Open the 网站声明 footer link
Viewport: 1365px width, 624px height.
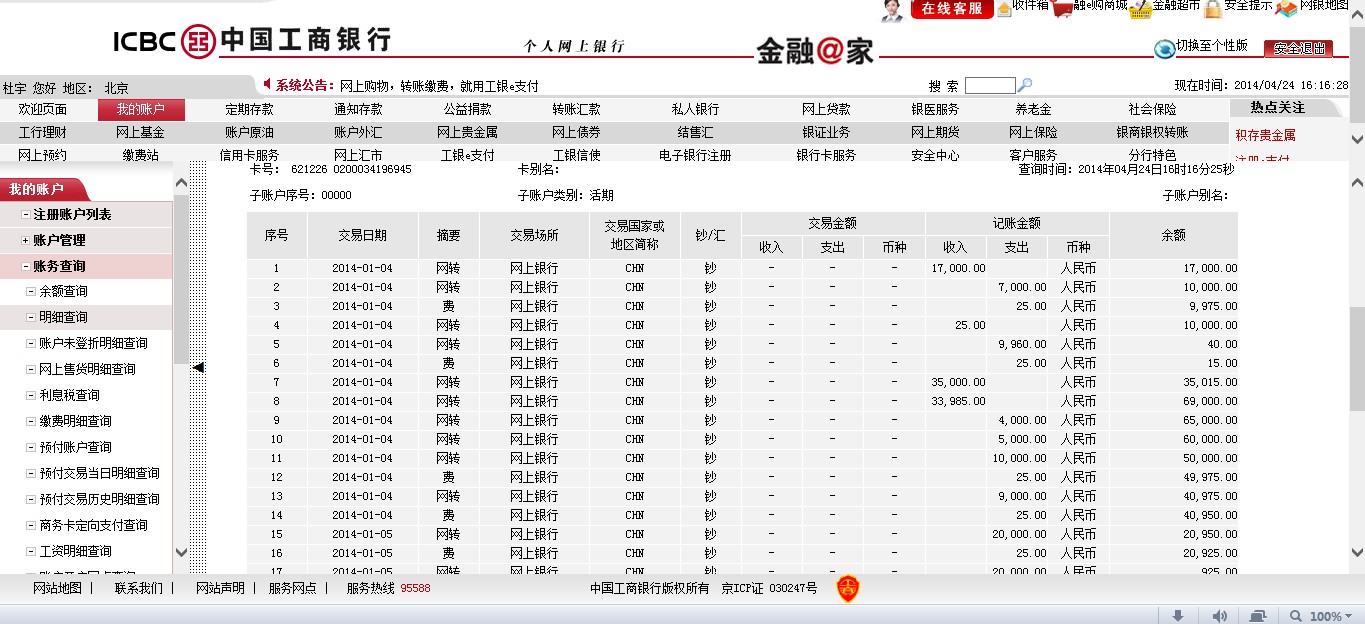click(x=220, y=588)
